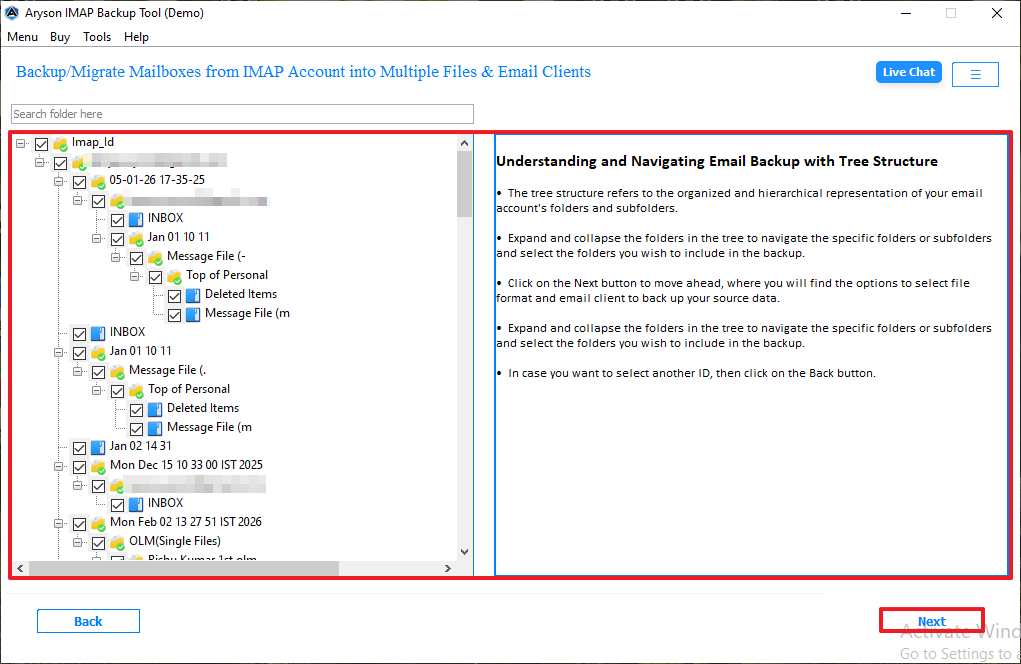
Task: Click Top of Personal folder icon under Message File (-
Action: pos(174,277)
